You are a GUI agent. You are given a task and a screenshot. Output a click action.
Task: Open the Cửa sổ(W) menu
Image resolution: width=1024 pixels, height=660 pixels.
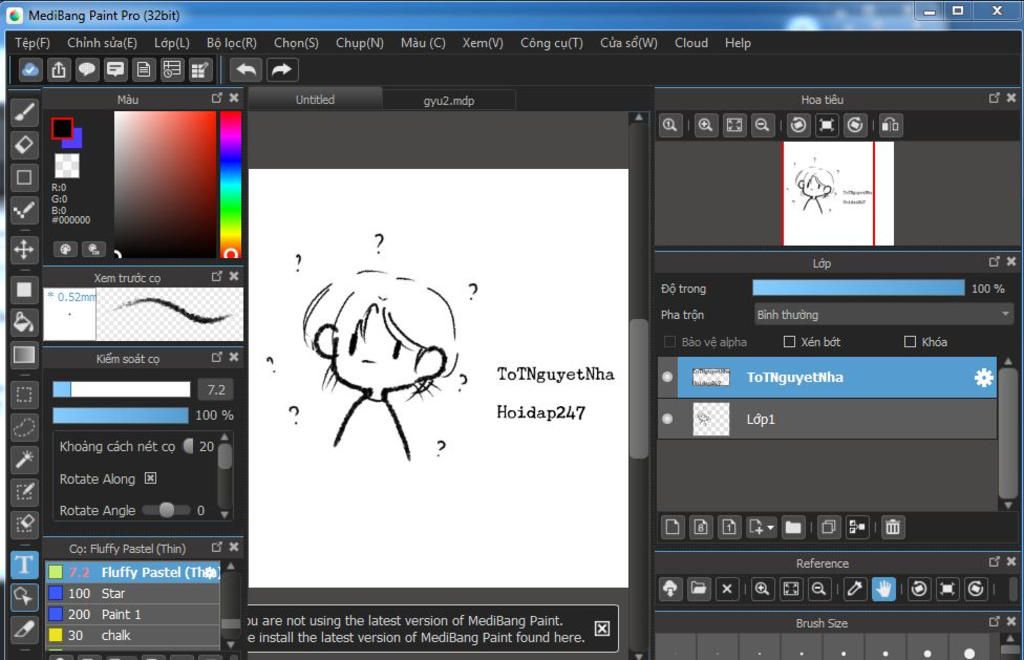click(629, 43)
